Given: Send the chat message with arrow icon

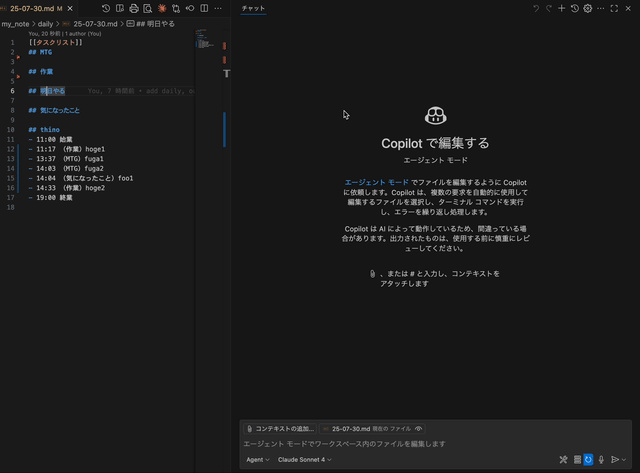Looking at the screenshot, I should coord(615,460).
